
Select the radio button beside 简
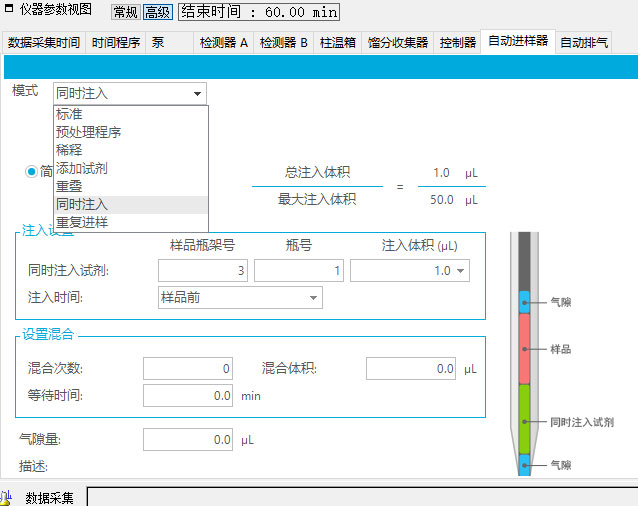31,172
